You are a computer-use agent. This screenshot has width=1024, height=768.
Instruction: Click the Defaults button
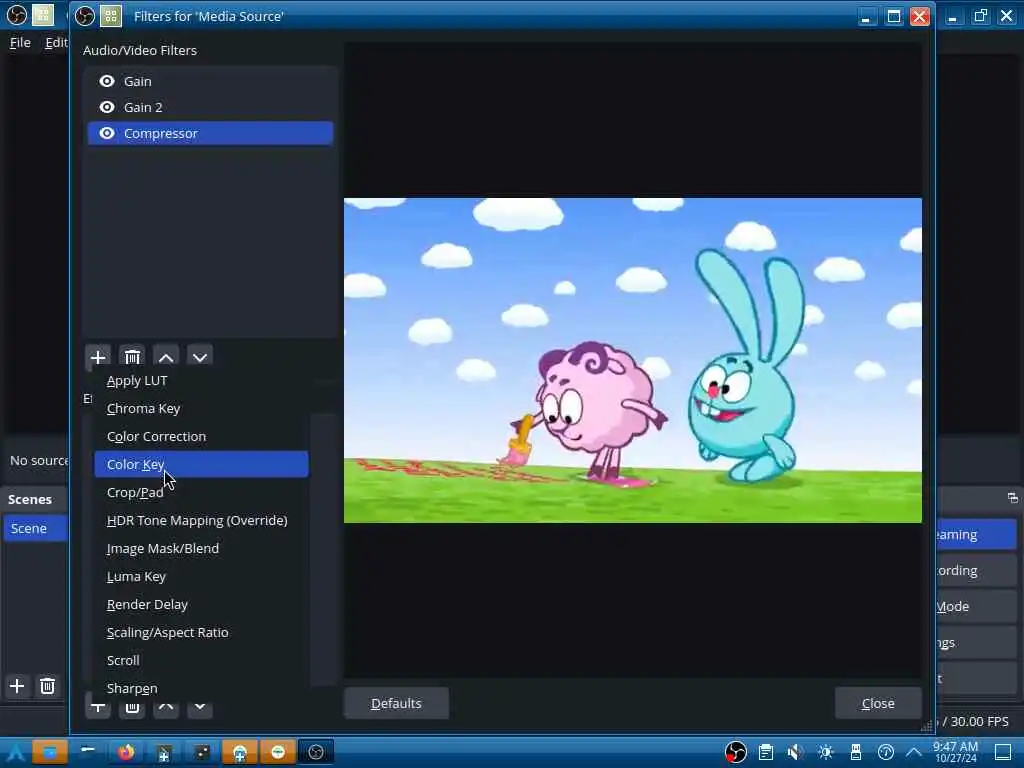(x=396, y=703)
